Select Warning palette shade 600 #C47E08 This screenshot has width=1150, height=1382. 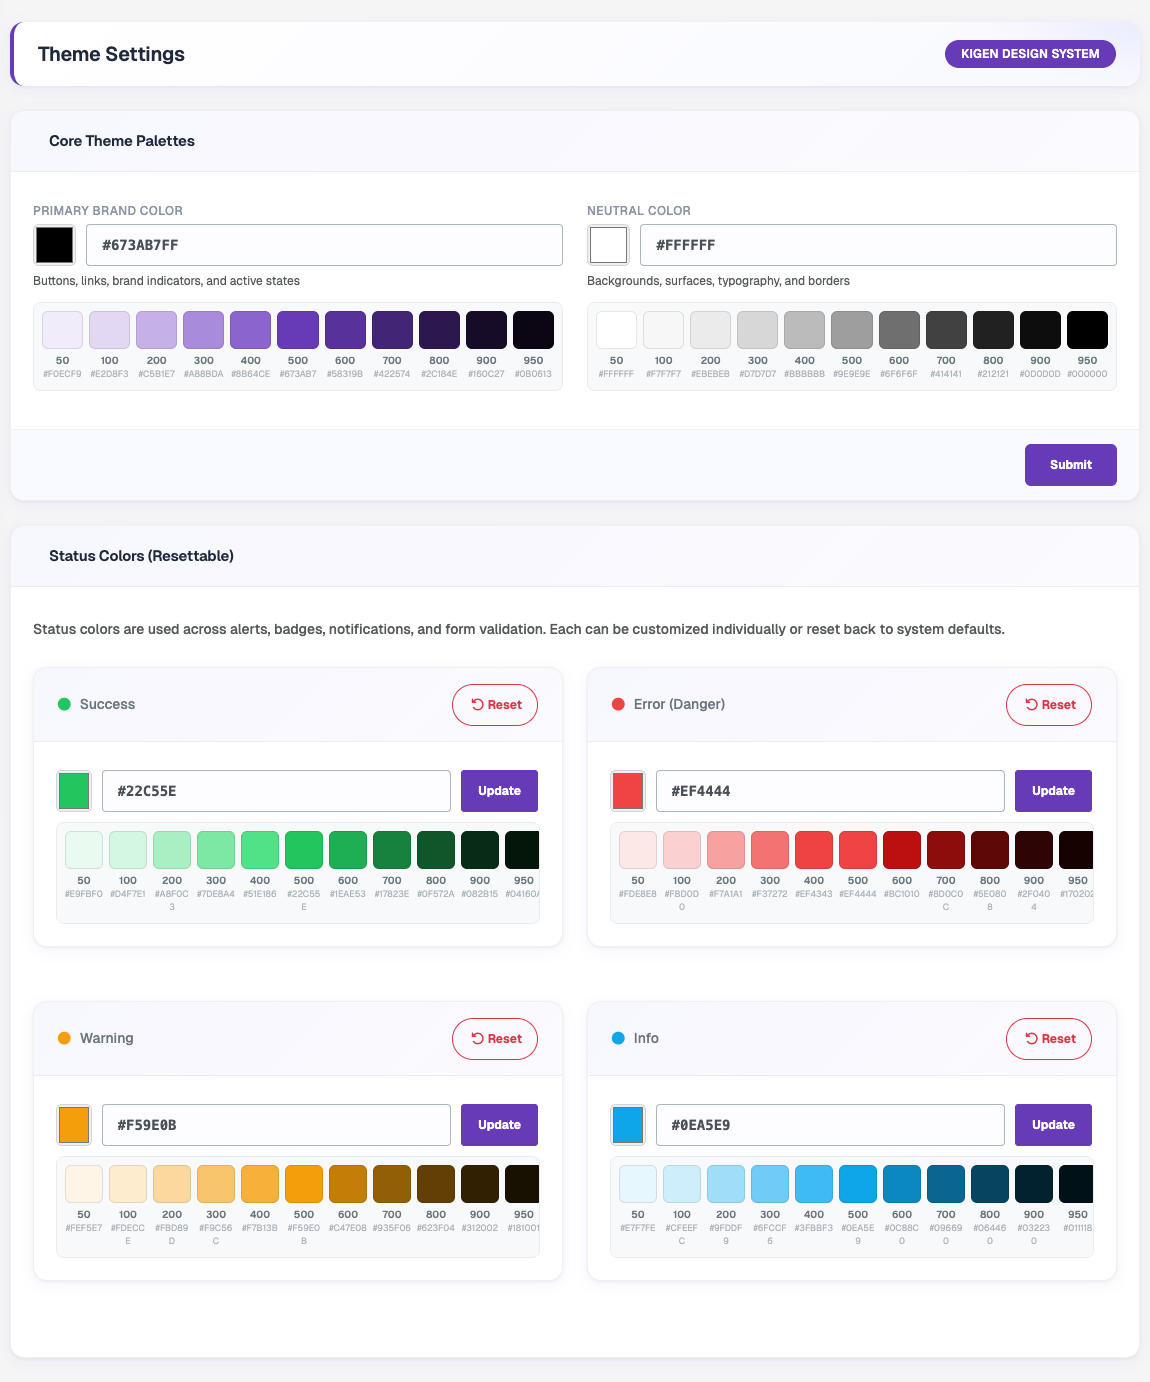coord(348,1184)
